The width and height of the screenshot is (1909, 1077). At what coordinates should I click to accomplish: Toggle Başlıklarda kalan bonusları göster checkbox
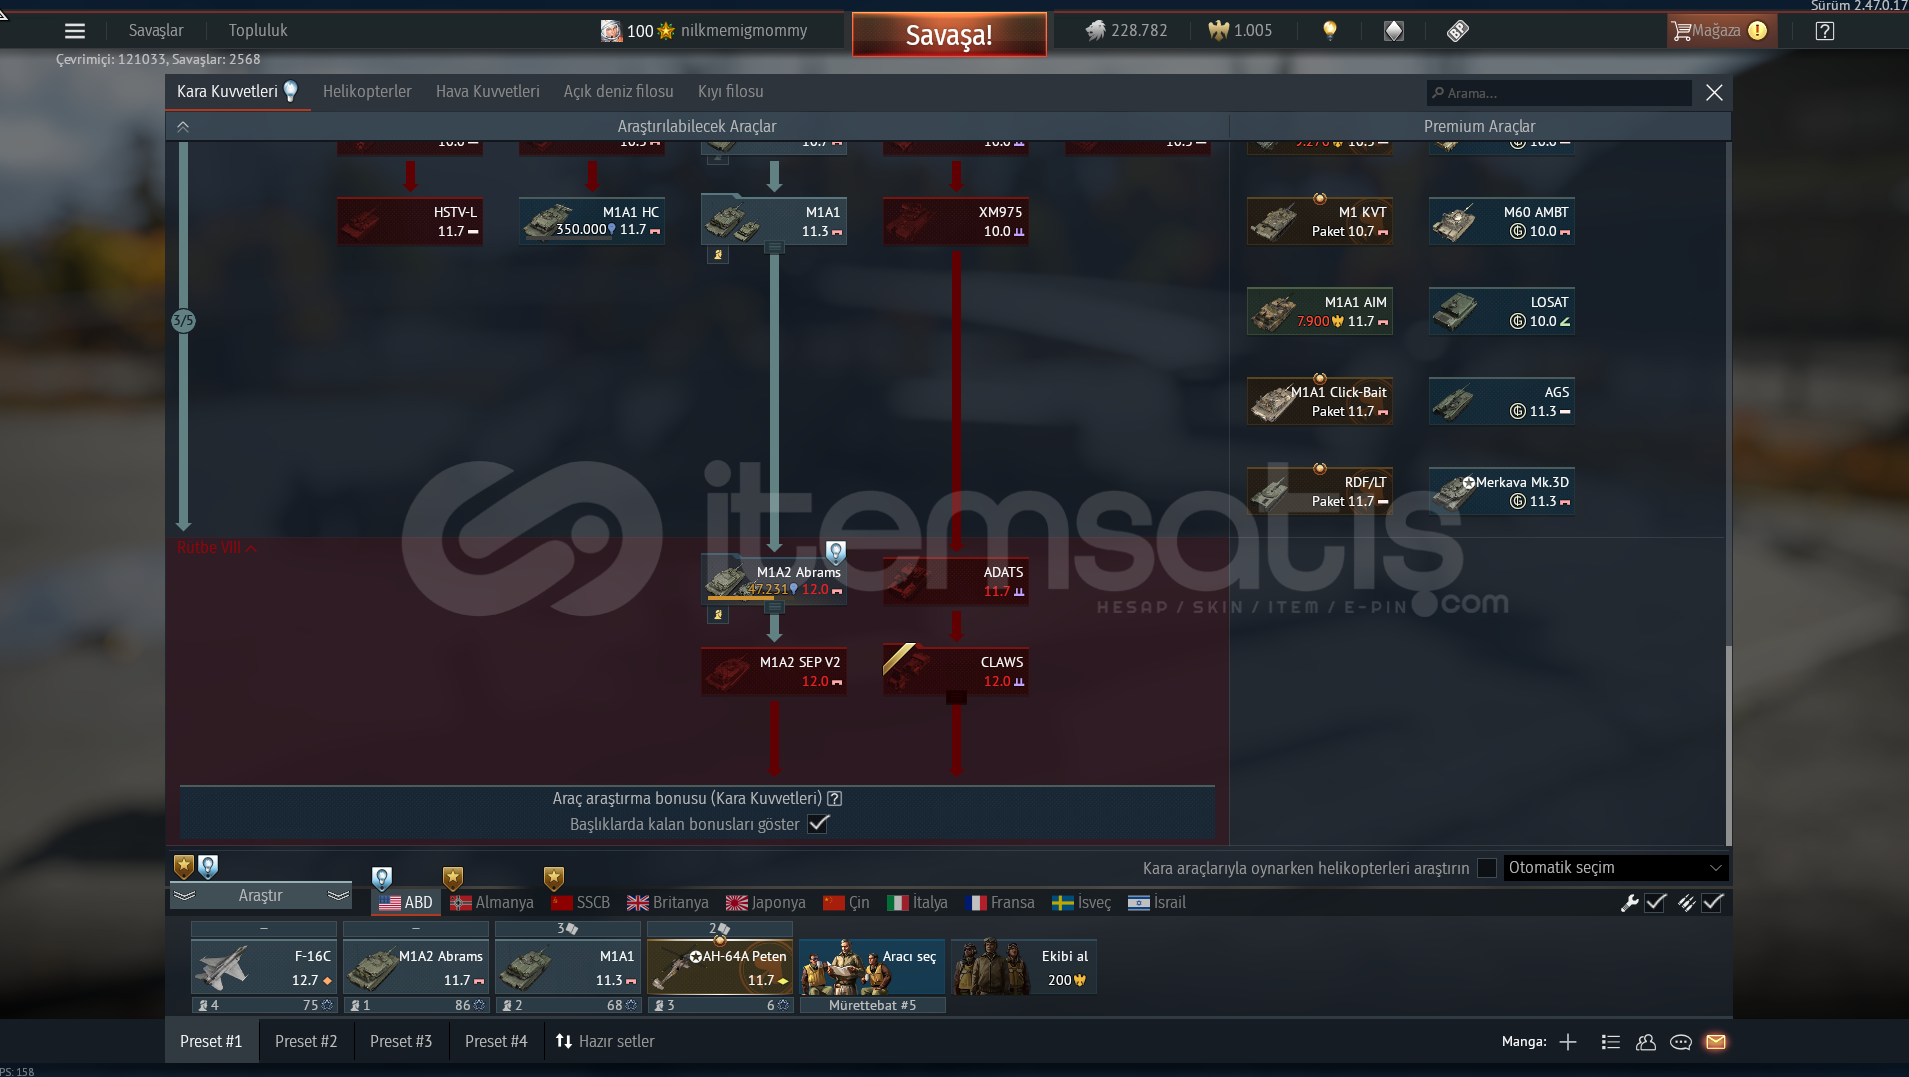point(818,824)
